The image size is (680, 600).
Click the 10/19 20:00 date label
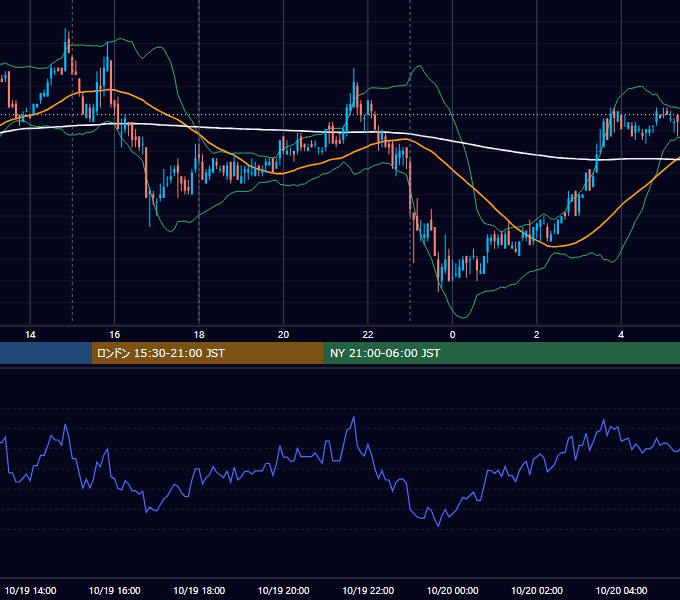point(284,590)
